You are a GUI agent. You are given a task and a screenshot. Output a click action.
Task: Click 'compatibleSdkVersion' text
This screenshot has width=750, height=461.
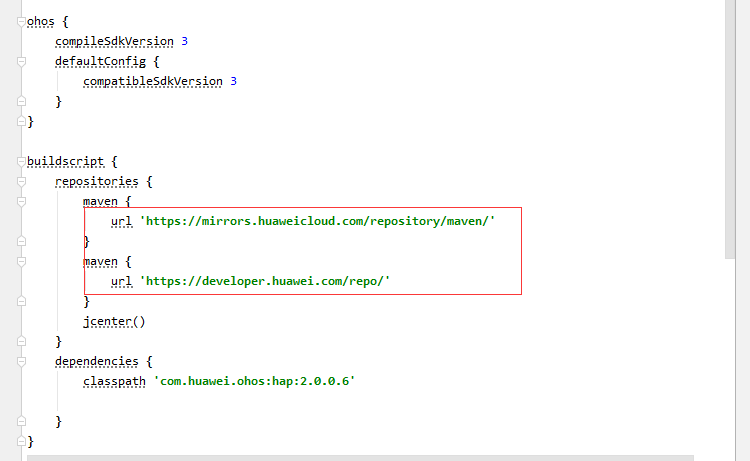153,82
